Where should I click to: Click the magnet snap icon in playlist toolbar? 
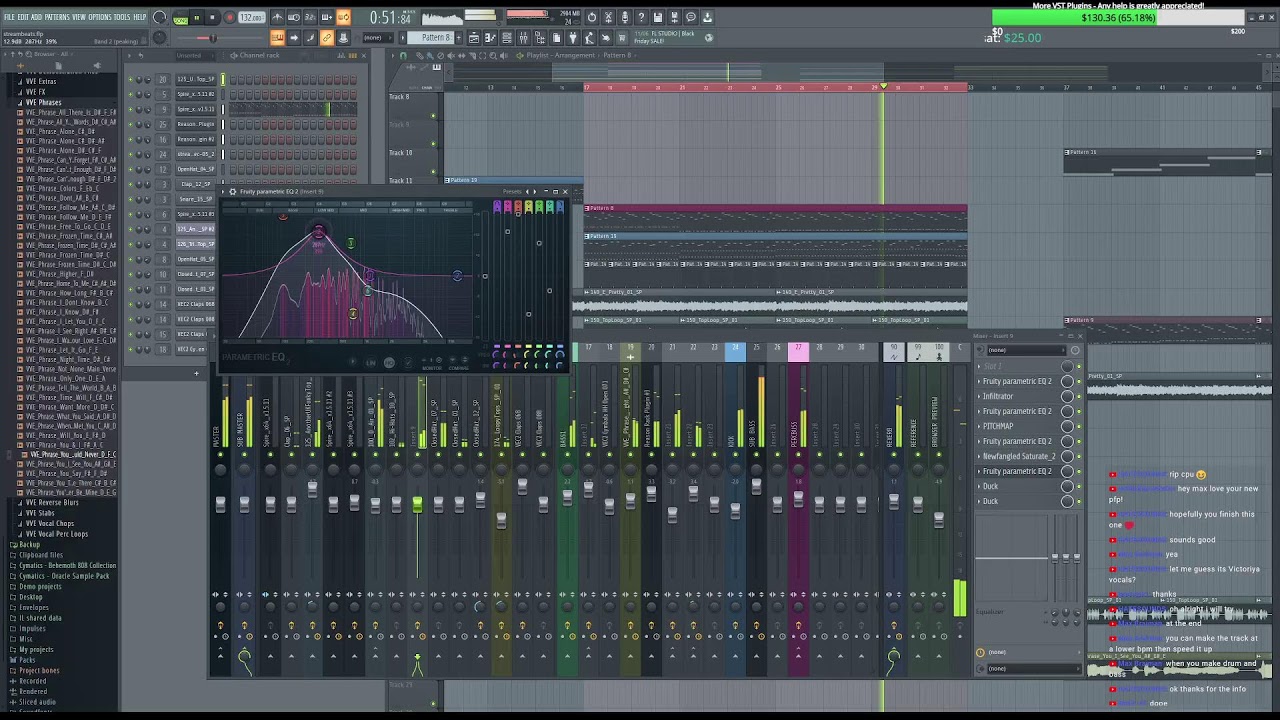coord(403,56)
